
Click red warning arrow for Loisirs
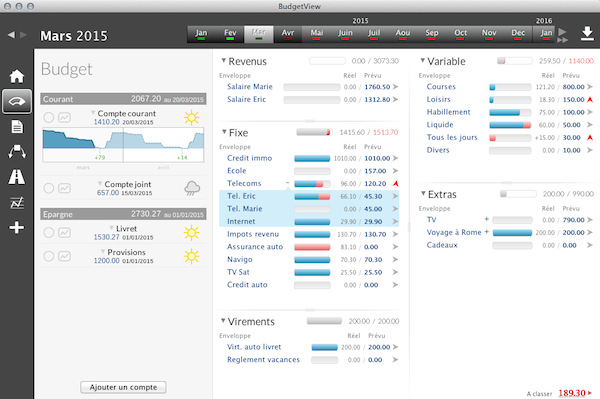pyautogui.click(x=590, y=99)
